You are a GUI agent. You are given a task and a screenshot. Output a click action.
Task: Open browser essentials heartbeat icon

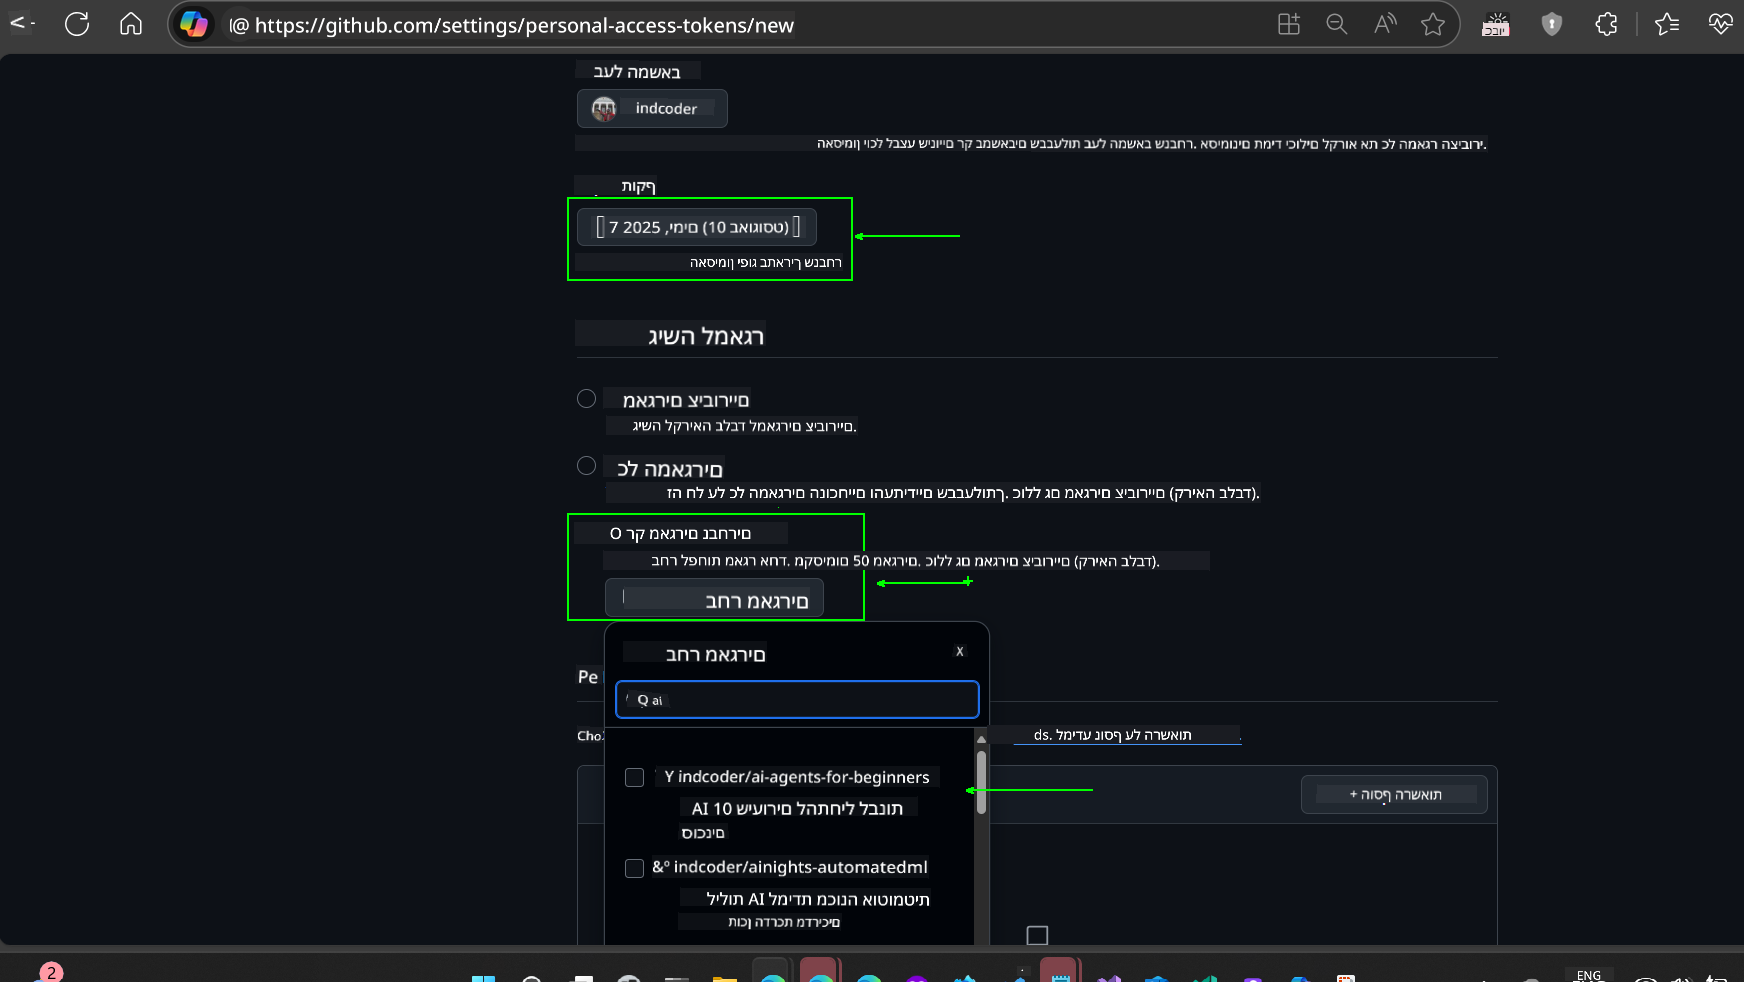pyautogui.click(x=1721, y=24)
